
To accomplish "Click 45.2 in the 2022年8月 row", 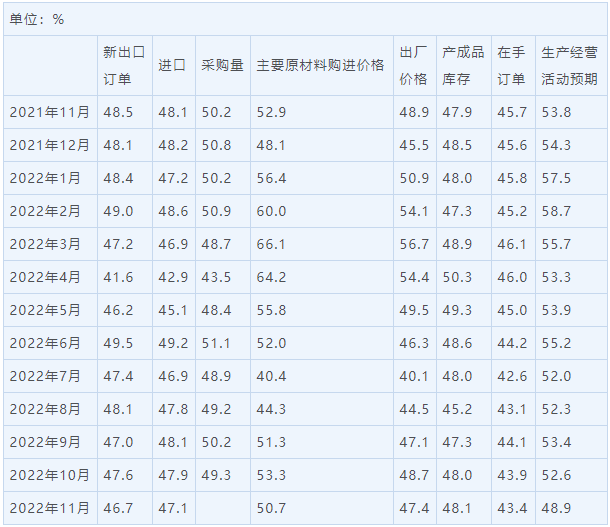I will click(457, 410).
